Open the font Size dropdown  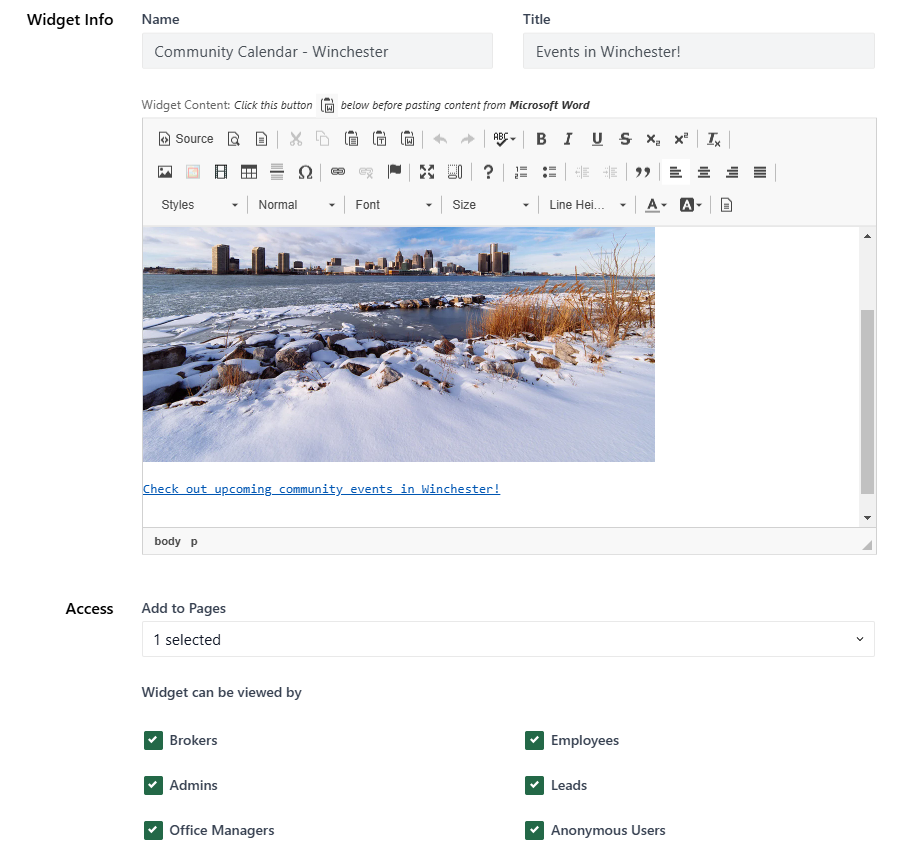click(489, 204)
